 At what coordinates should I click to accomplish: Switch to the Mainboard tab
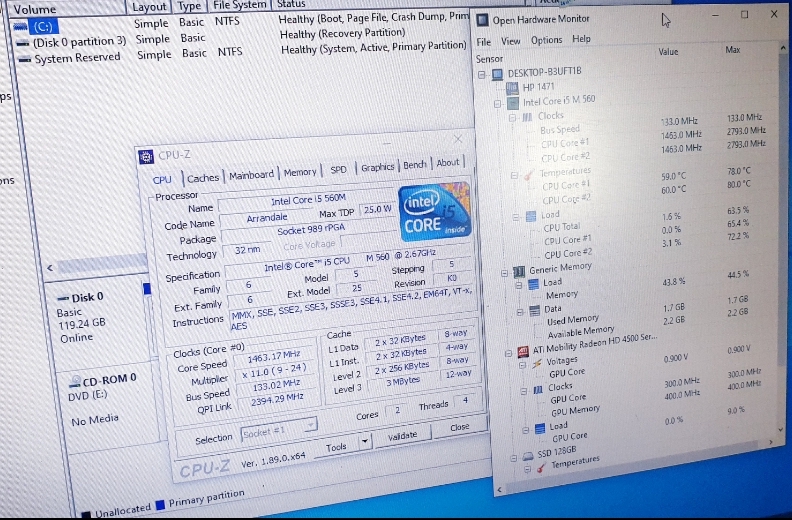[251, 175]
